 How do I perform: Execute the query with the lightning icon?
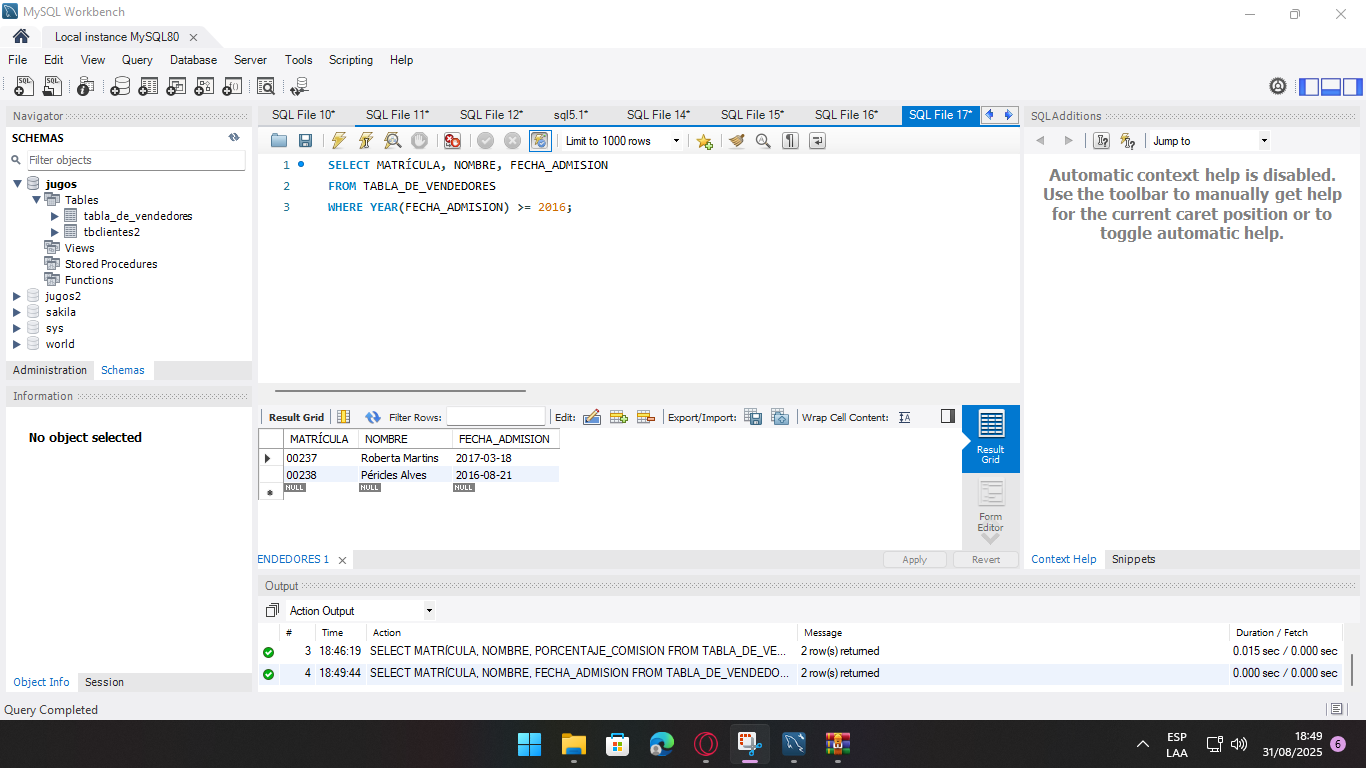[x=339, y=141]
